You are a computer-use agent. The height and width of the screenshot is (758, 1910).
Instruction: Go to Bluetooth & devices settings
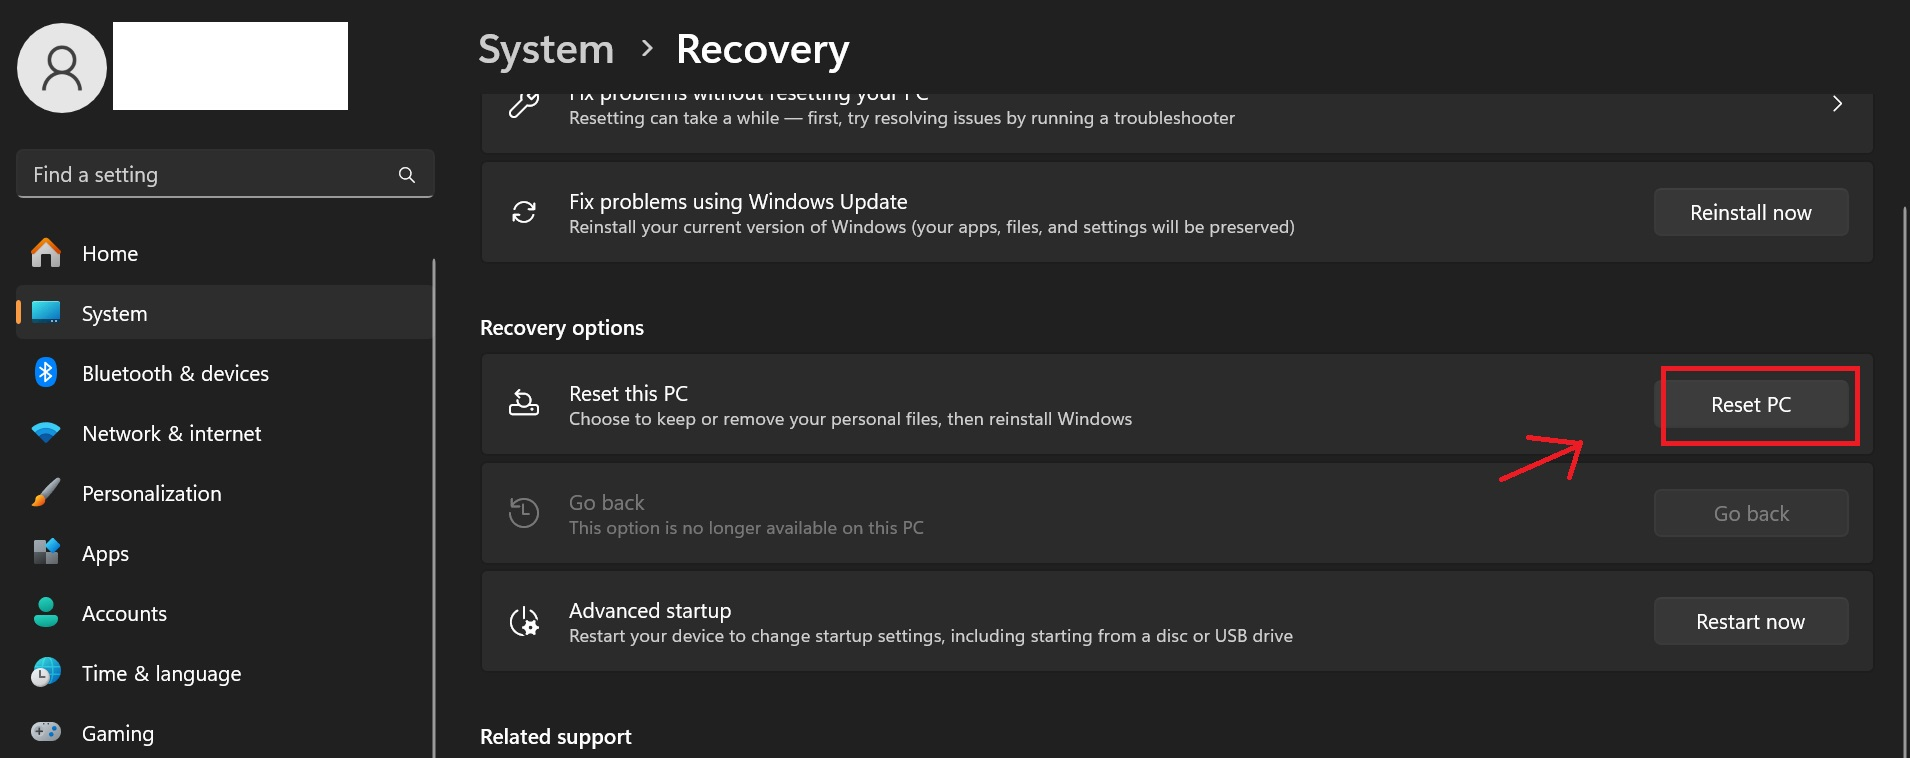coord(175,374)
